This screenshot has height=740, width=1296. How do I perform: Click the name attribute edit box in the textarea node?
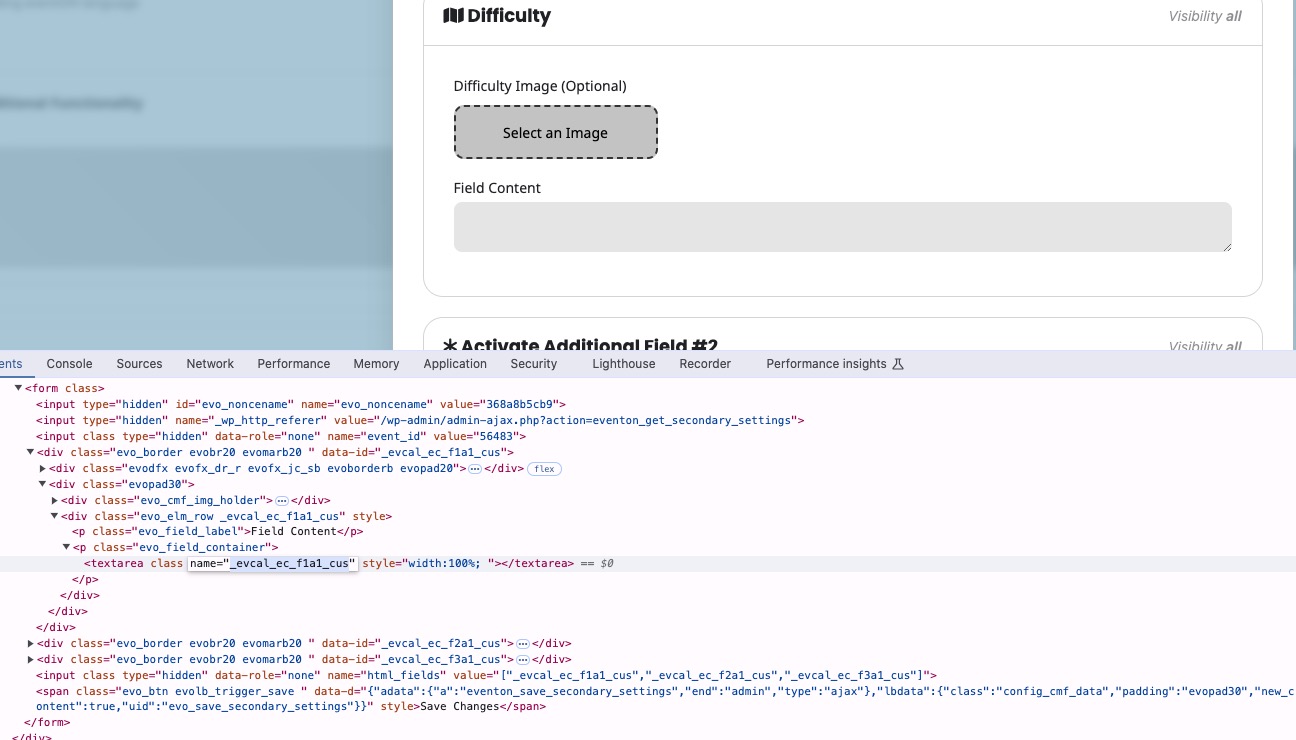coord(272,564)
